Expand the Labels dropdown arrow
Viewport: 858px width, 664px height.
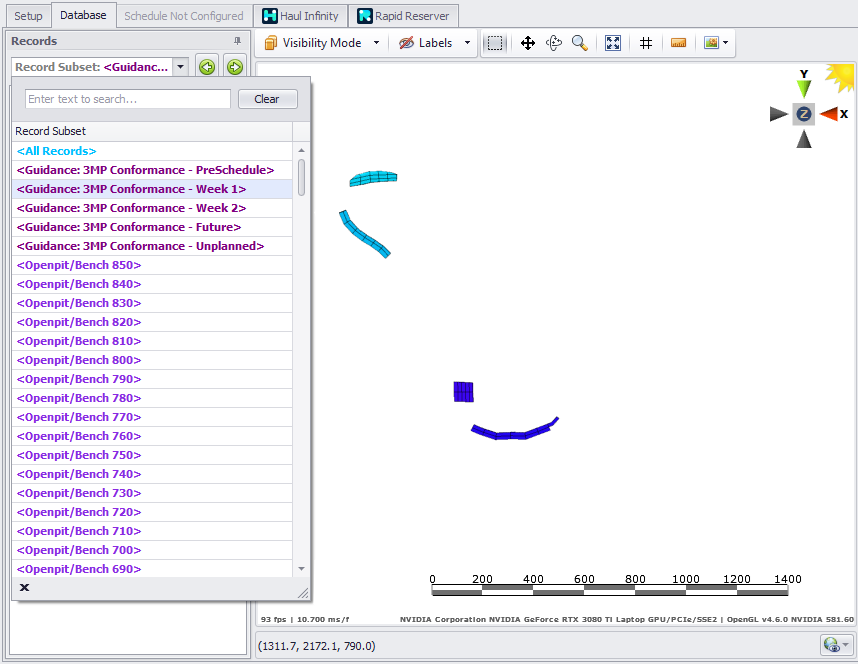pyautogui.click(x=467, y=43)
